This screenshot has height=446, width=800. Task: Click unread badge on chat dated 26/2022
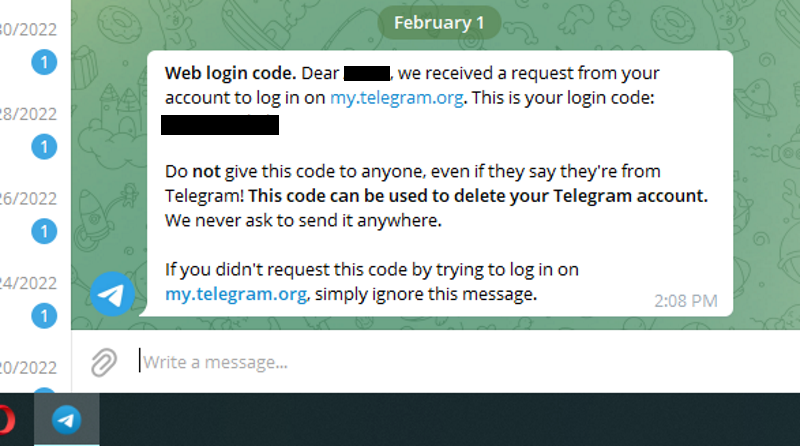(43, 232)
